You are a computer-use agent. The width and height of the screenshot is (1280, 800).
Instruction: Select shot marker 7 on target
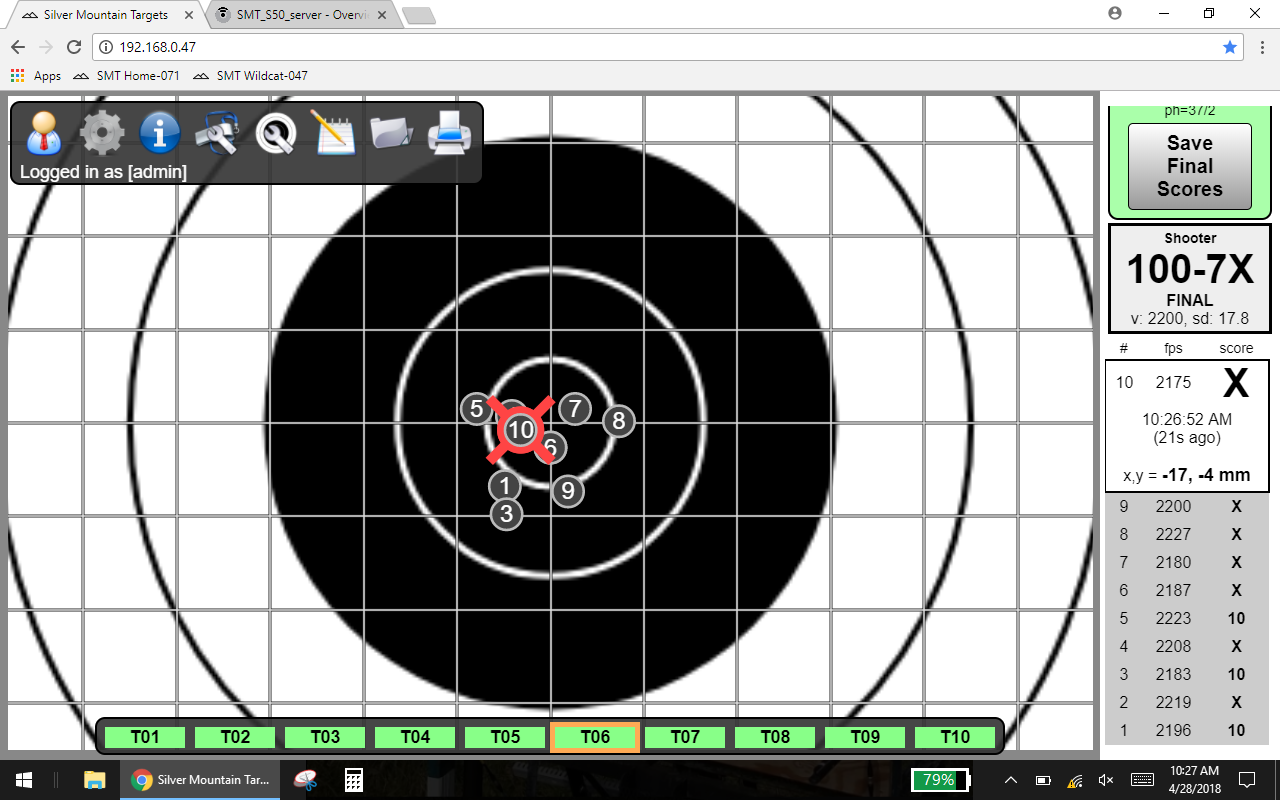(x=575, y=408)
